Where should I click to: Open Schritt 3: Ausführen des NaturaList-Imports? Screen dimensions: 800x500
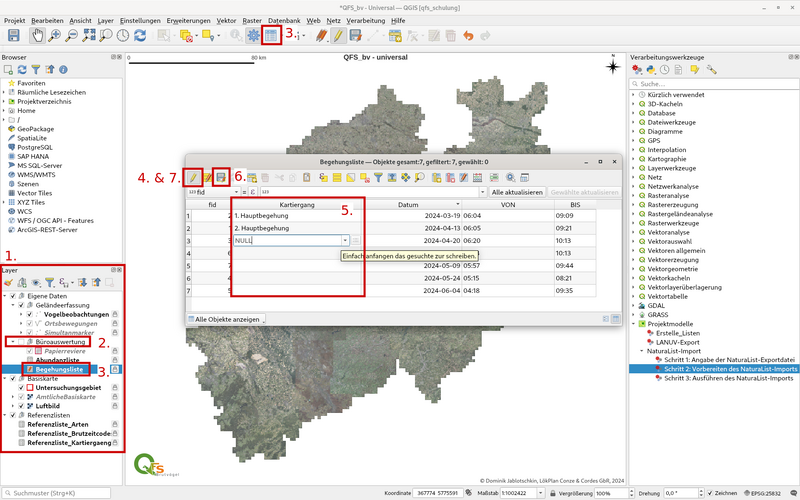pyautogui.click(x=729, y=378)
